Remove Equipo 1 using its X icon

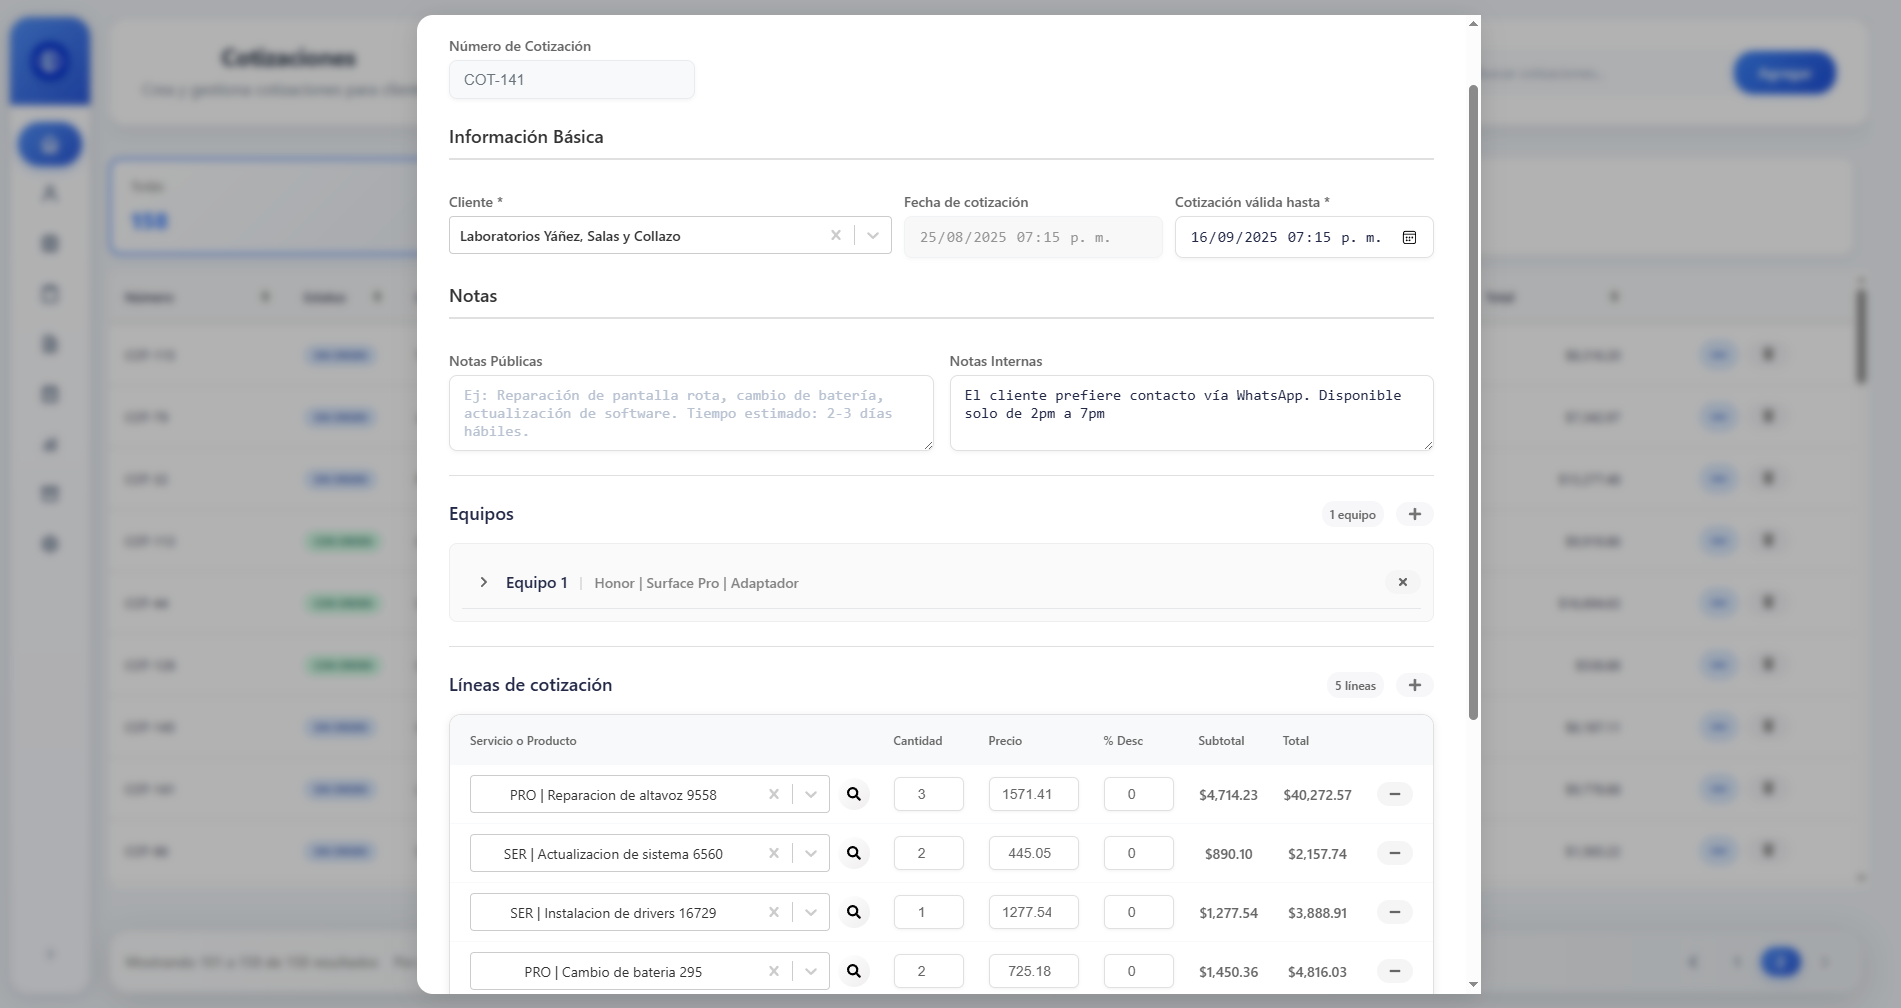1402,582
